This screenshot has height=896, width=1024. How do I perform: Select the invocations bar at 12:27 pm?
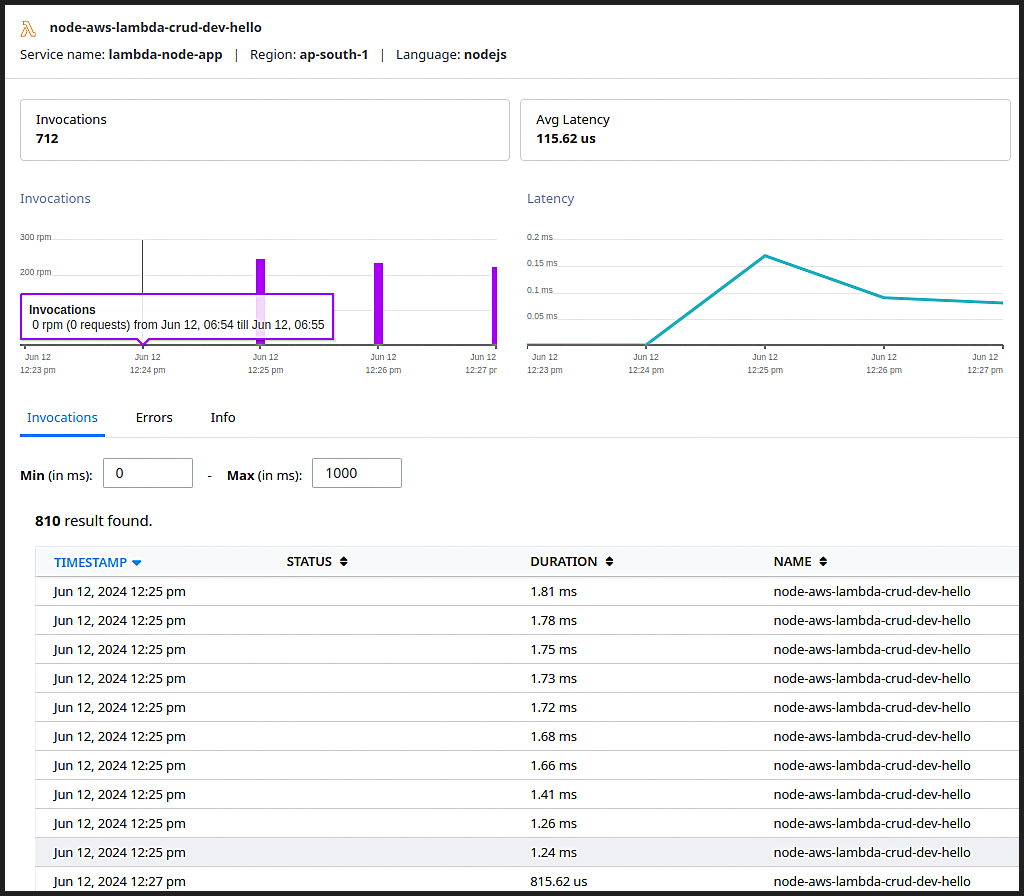point(494,306)
